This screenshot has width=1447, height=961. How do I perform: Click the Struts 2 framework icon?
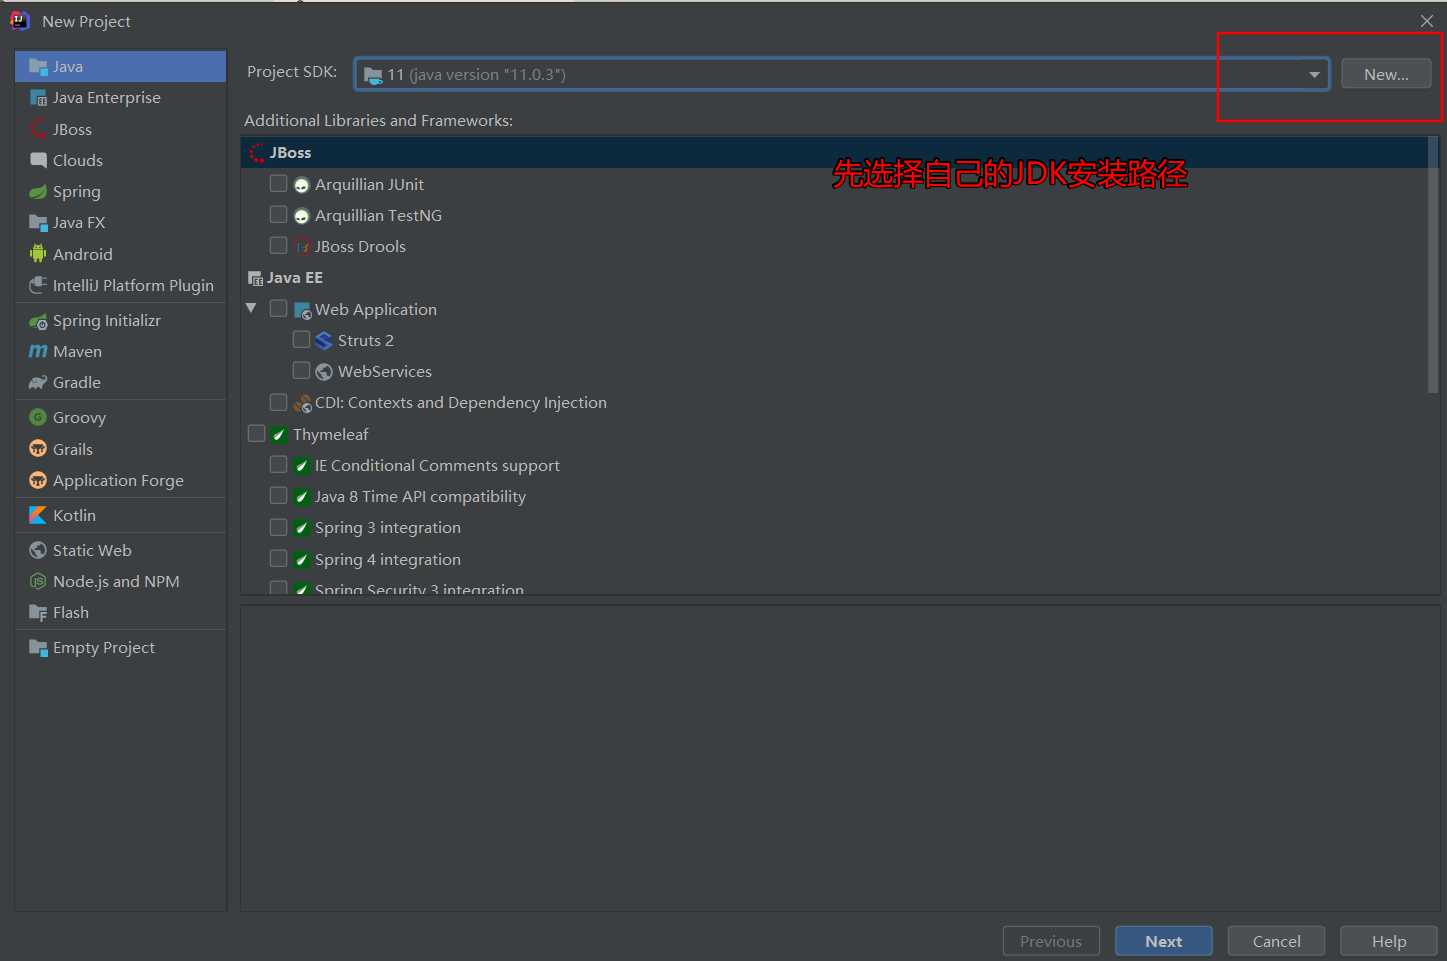[x=324, y=341]
